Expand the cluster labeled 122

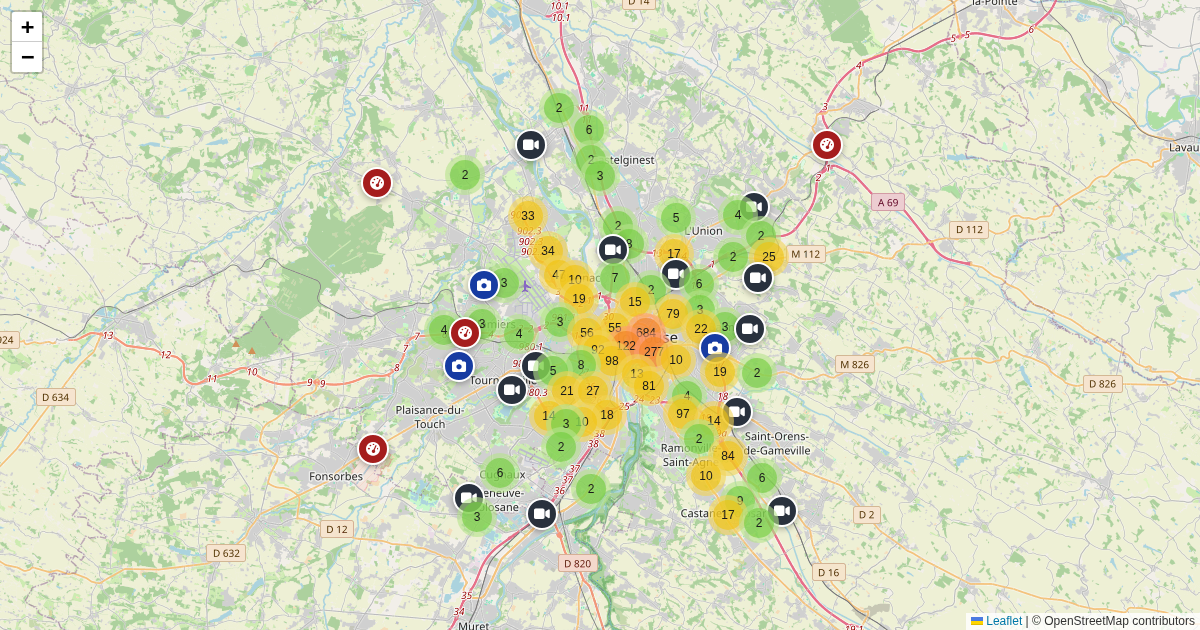coord(626,345)
